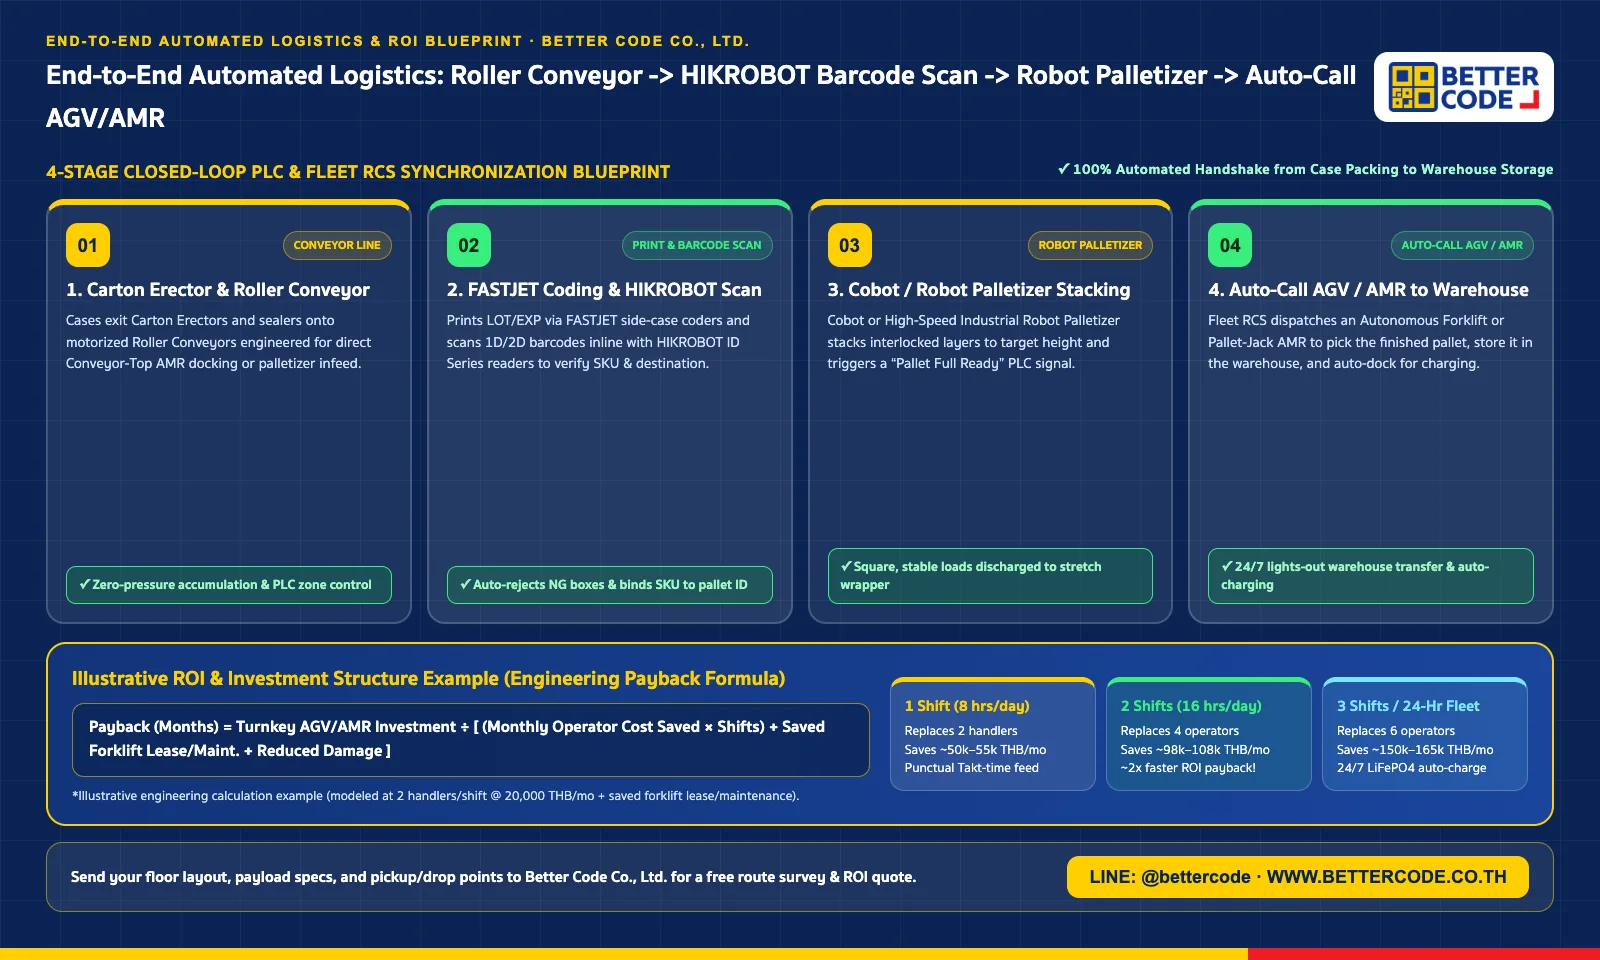Select the 3 Shifts / 24-Hr Fleet card
Viewport: 1600px width, 960px height.
(1425, 735)
